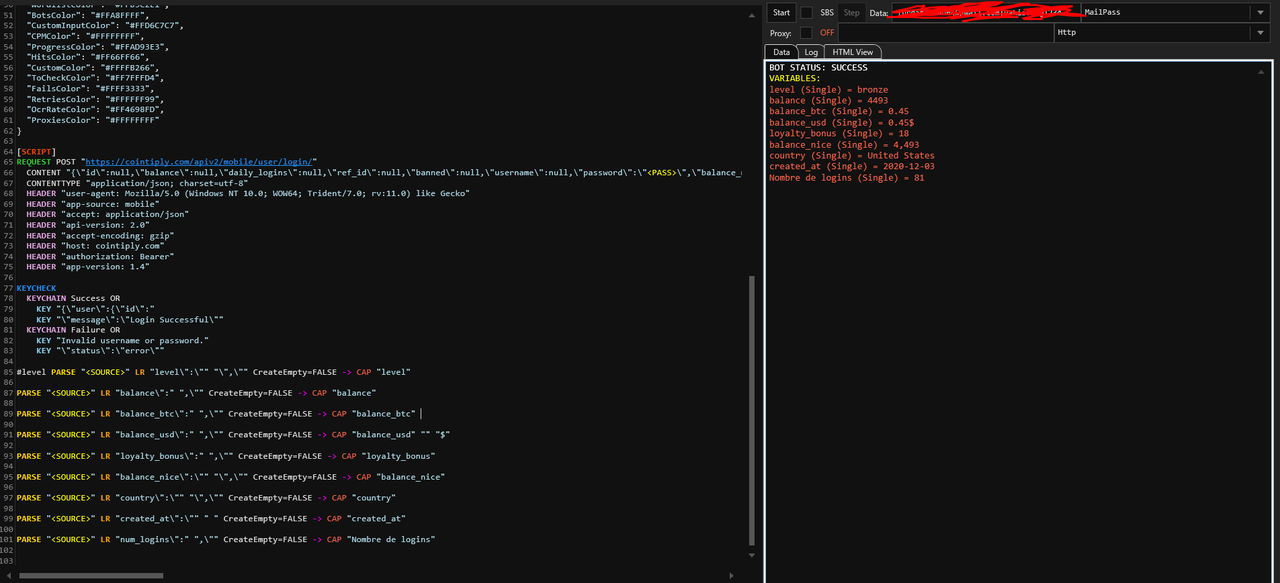Select the 'balance_nice (Single) = 4,493' variable
This screenshot has height=583, width=1280.
pos(844,145)
